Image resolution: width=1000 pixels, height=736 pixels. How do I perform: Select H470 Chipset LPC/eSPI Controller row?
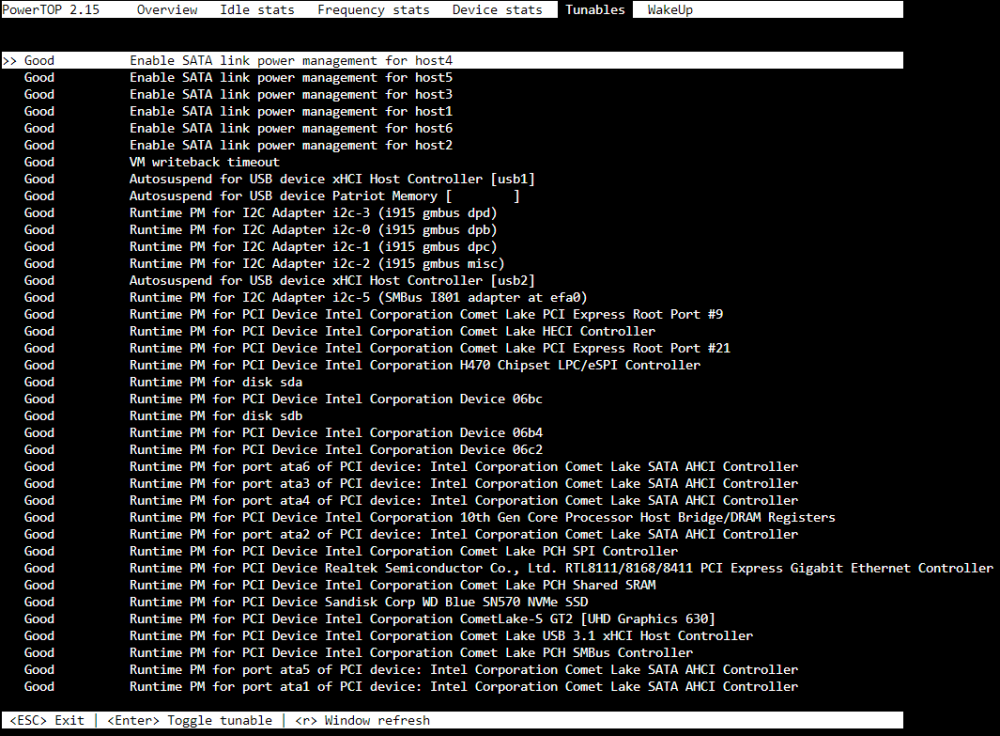pos(452,365)
